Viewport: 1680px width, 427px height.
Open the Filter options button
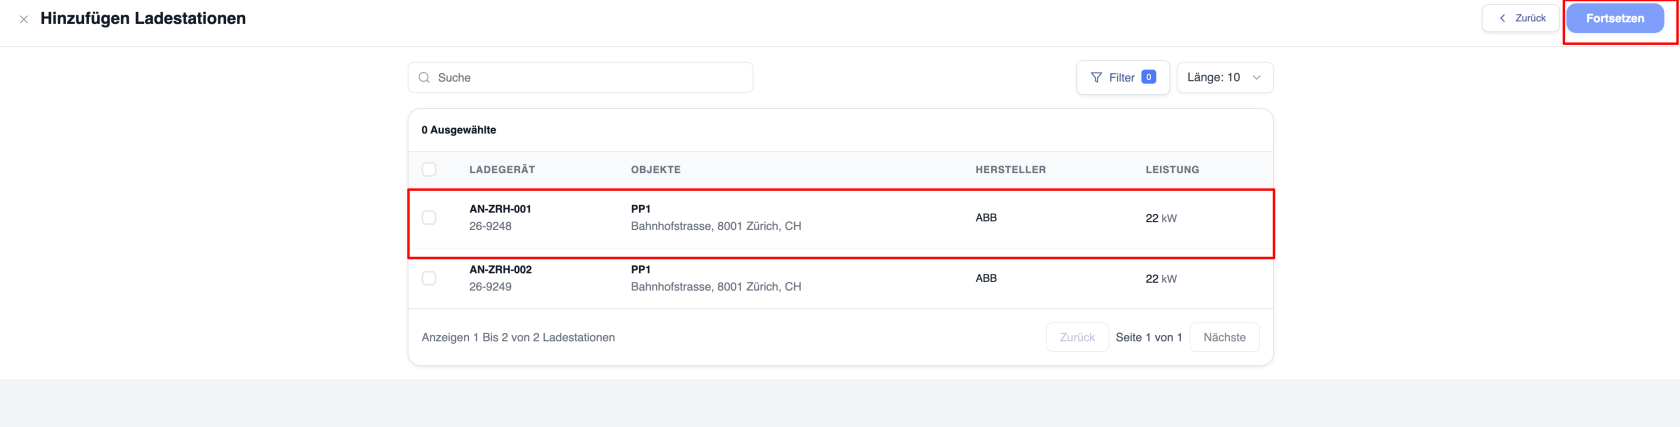click(1123, 77)
